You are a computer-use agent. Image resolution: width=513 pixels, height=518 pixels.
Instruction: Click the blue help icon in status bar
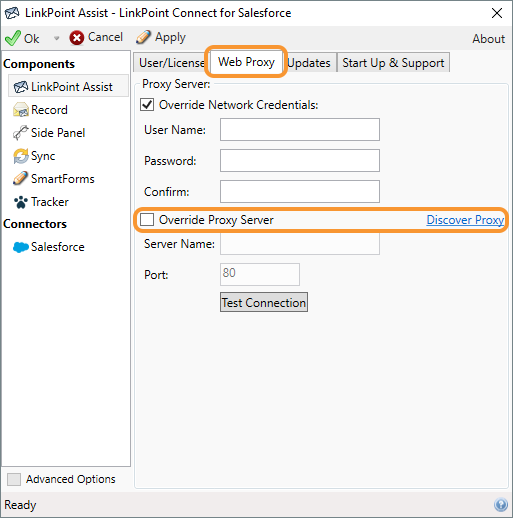[501, 505]
